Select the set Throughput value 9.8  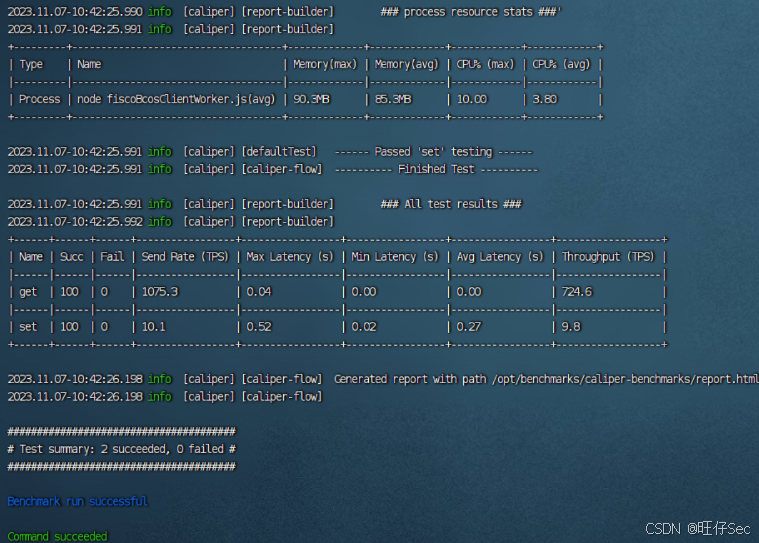point(571,327)
